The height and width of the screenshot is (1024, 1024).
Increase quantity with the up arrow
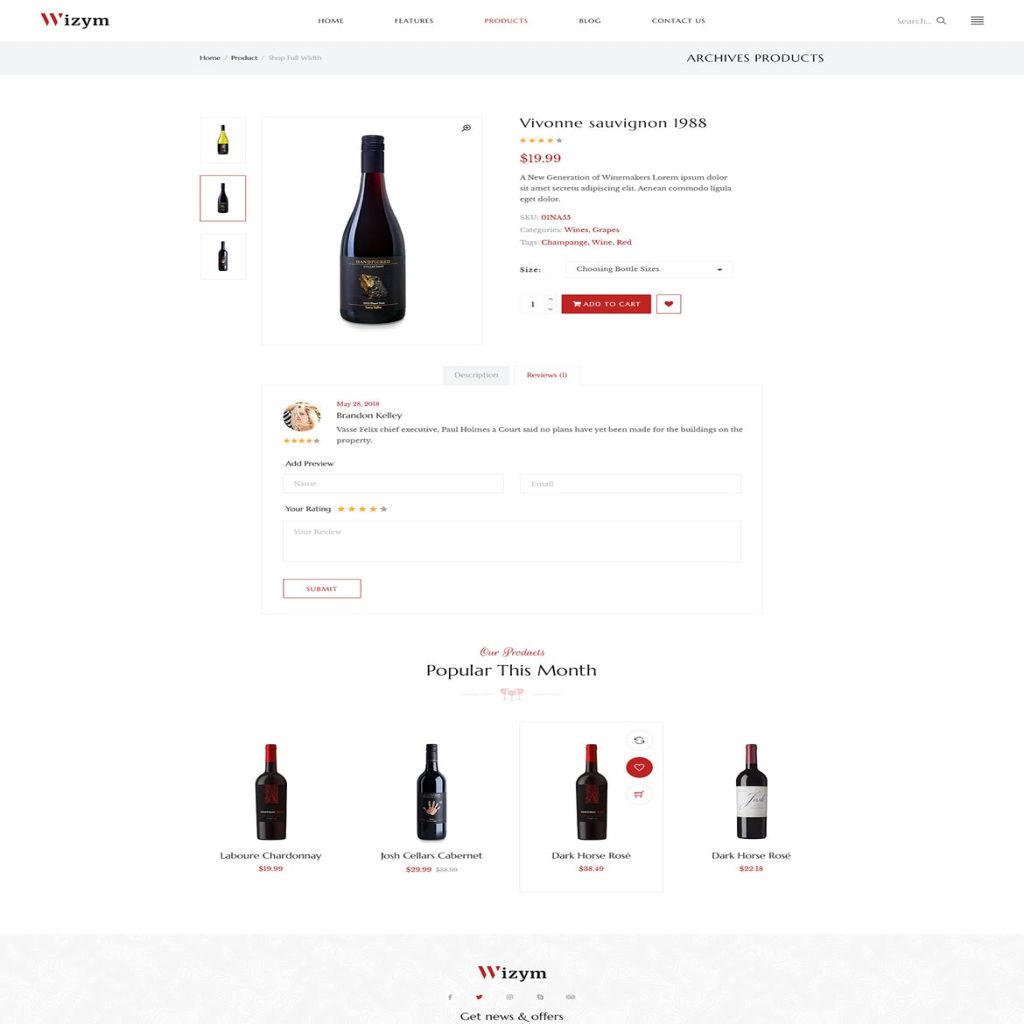[x=551, y=299]
